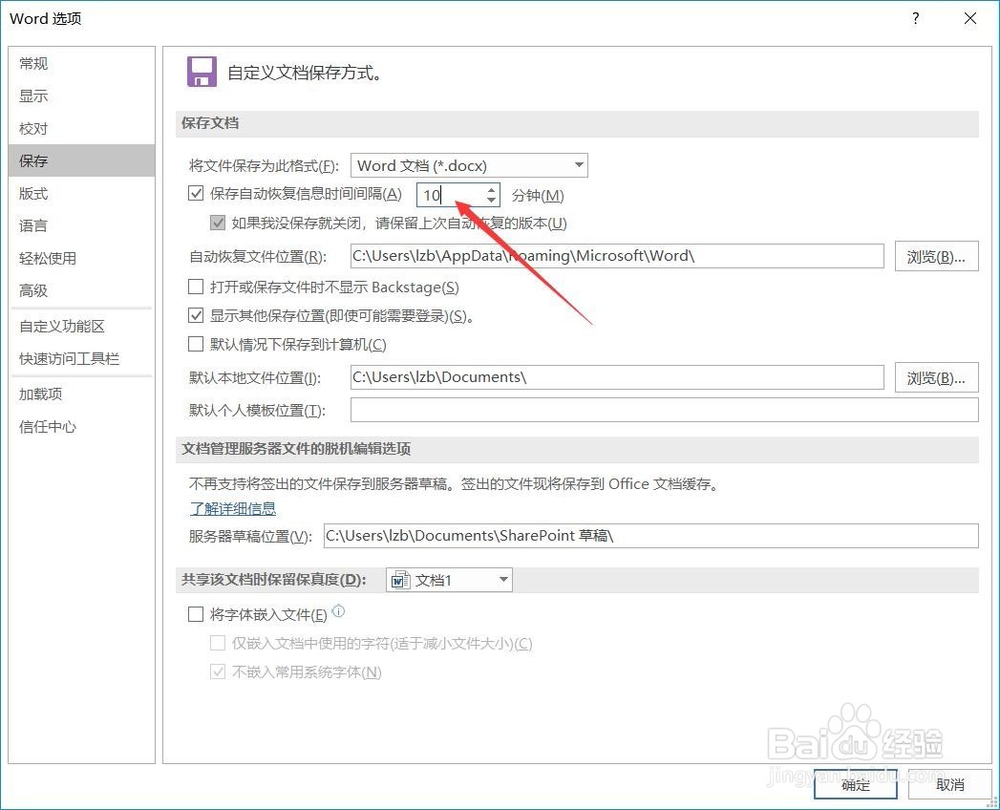Toggle 保存自动恢复信息时间间隔 checkbox
1000x810 pixels.
click(196, 193)
